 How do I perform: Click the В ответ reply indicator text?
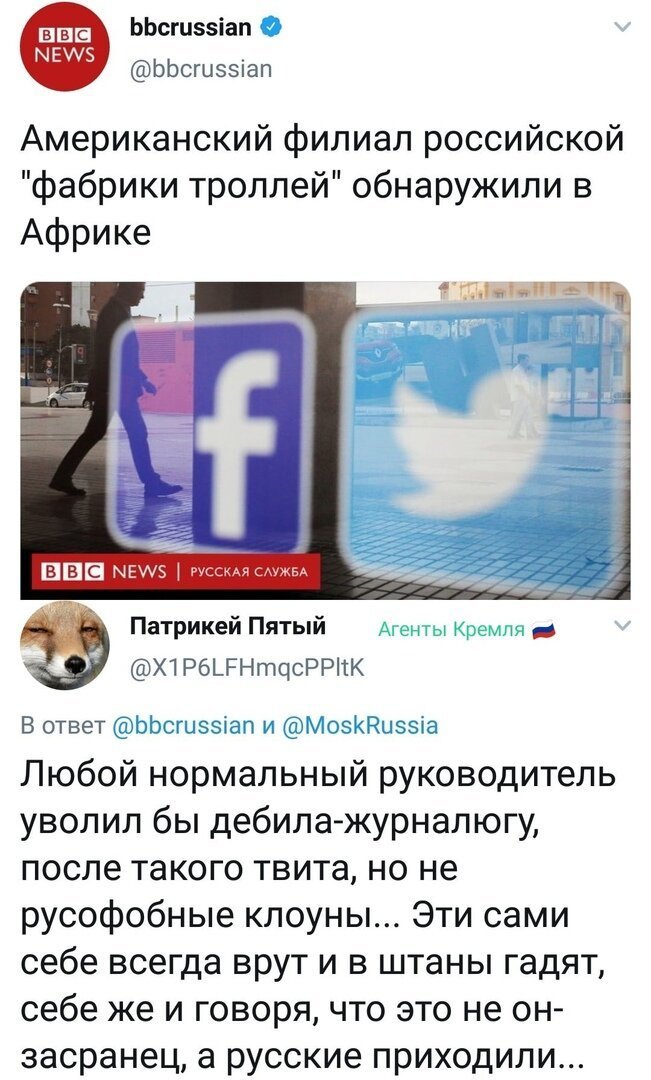[x=63, y=725]
